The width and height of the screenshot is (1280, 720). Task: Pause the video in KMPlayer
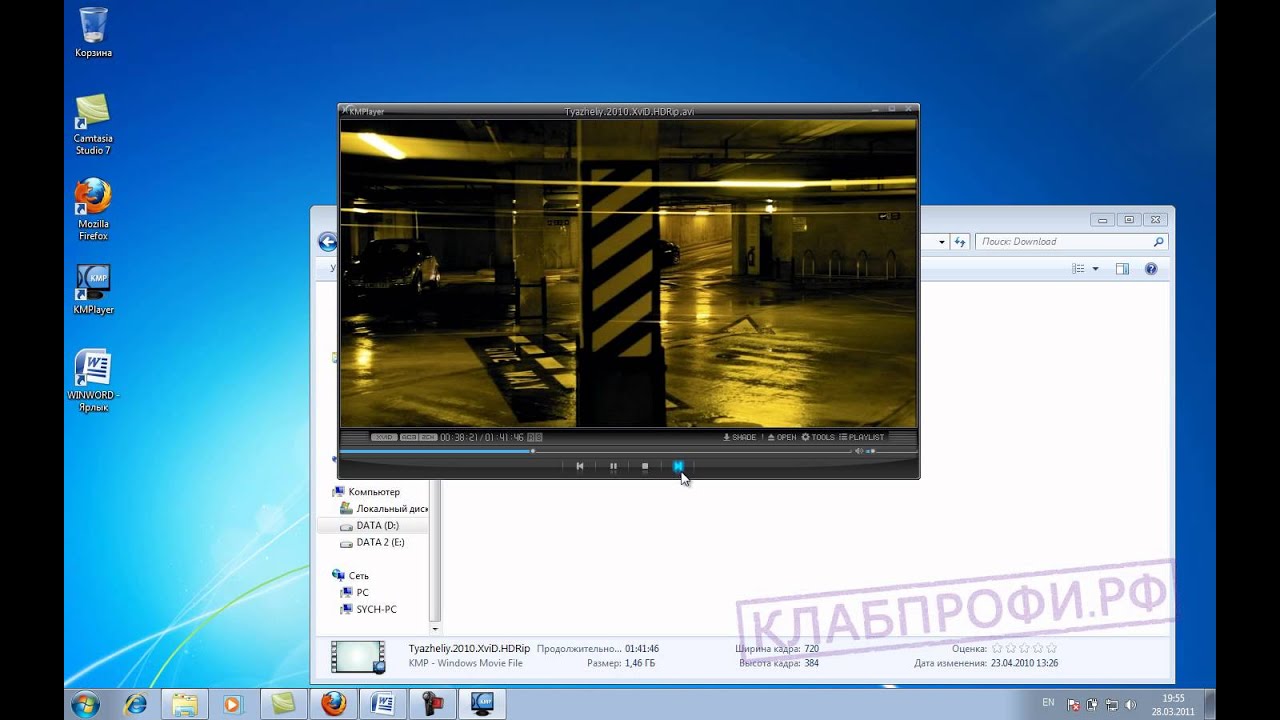click(613, 466)
